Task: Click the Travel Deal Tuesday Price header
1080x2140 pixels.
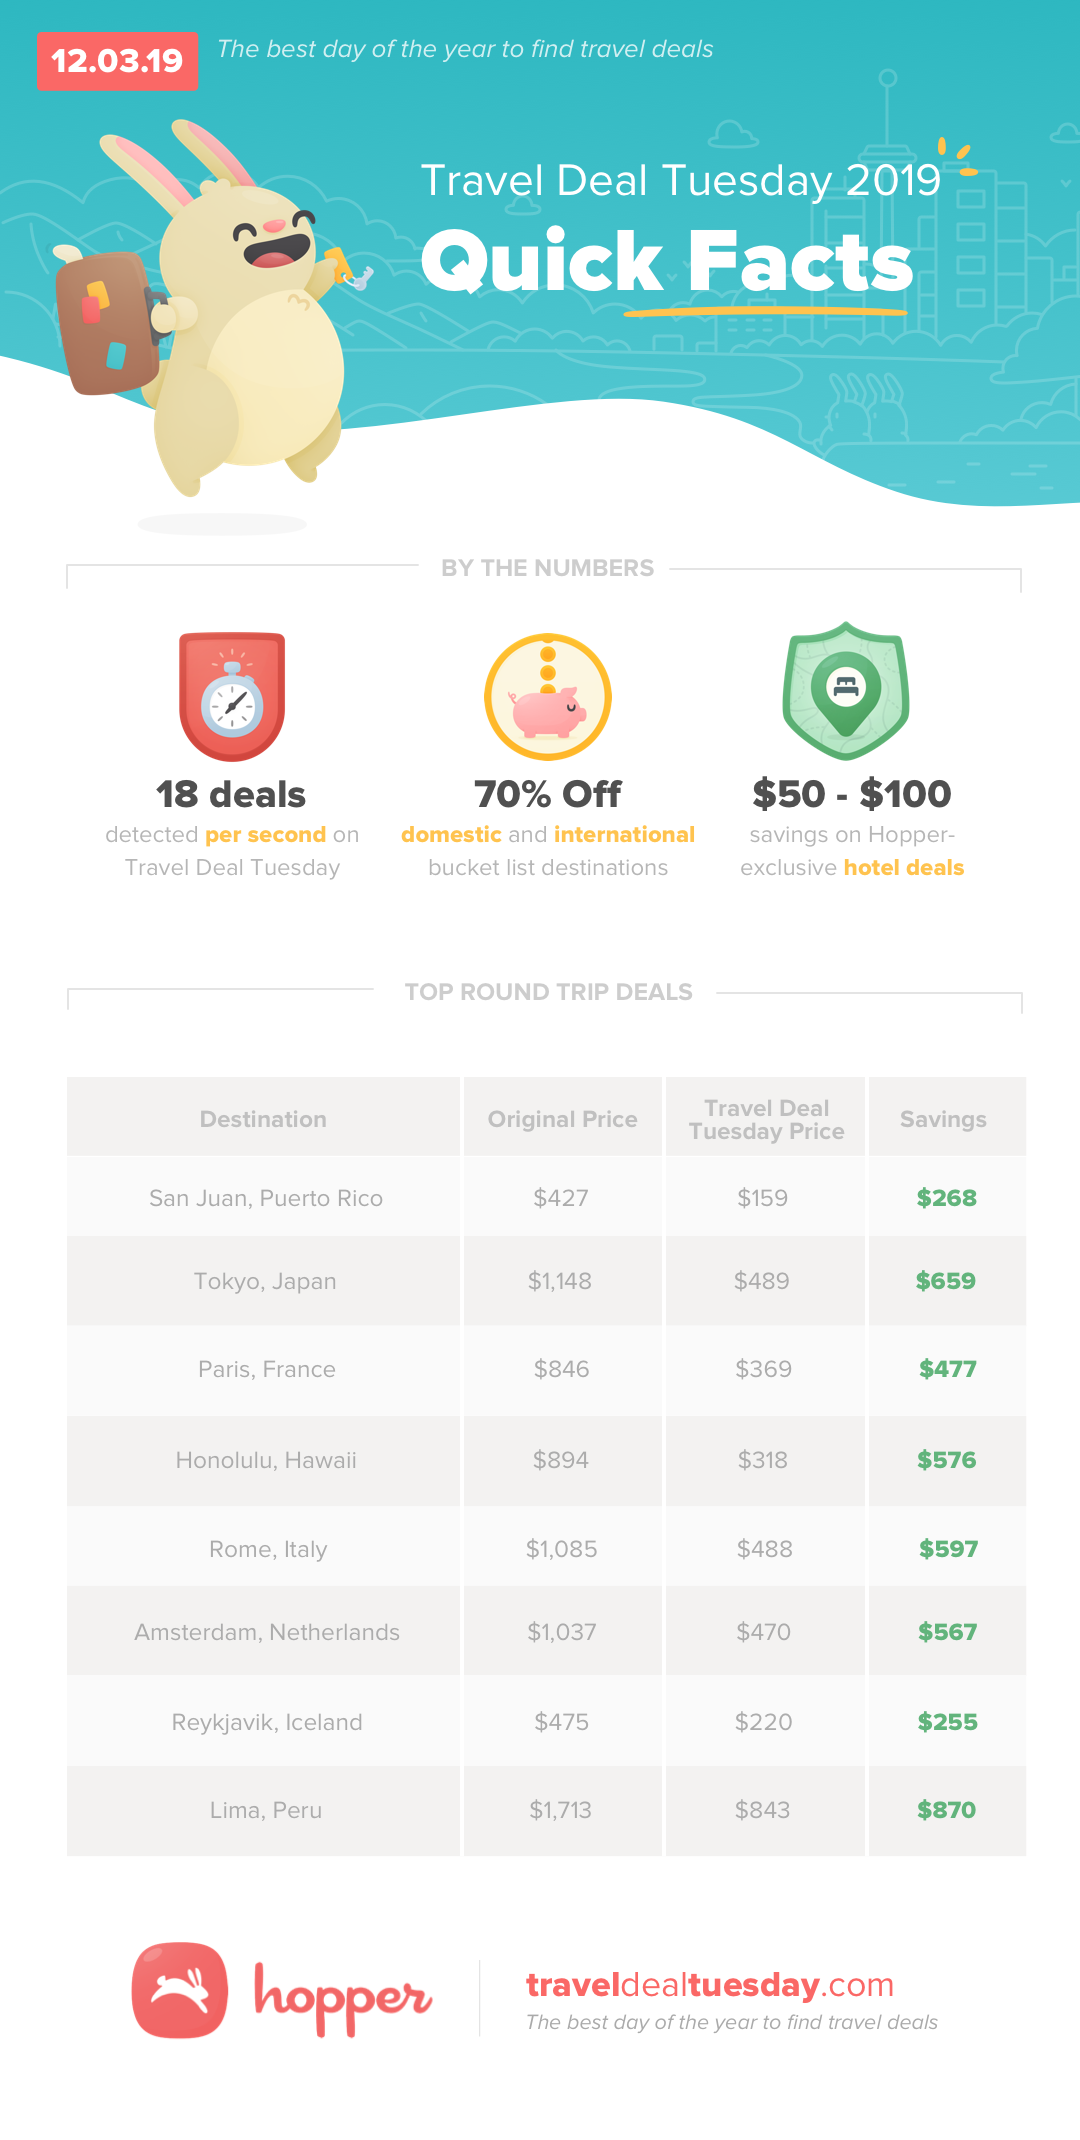Action: [x=766, y=1119]
